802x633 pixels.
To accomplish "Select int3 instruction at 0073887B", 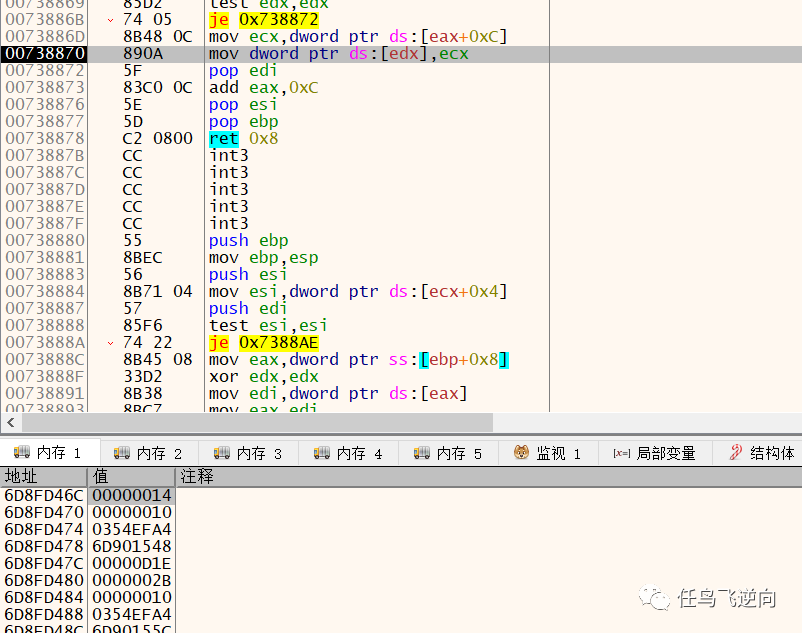I will point(229,155).
